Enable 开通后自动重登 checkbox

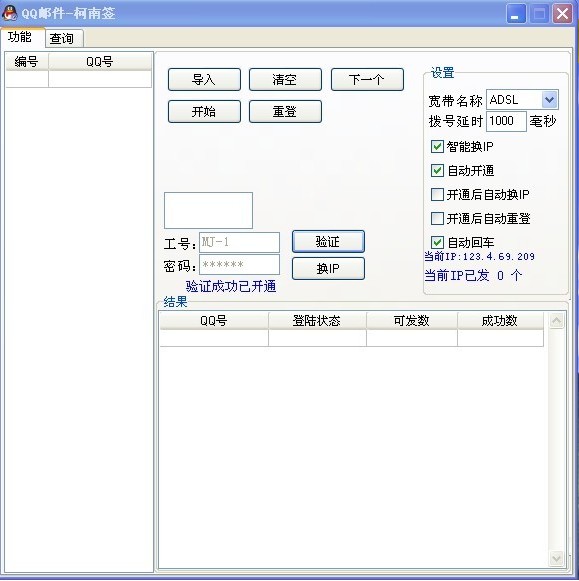(437, 219)
